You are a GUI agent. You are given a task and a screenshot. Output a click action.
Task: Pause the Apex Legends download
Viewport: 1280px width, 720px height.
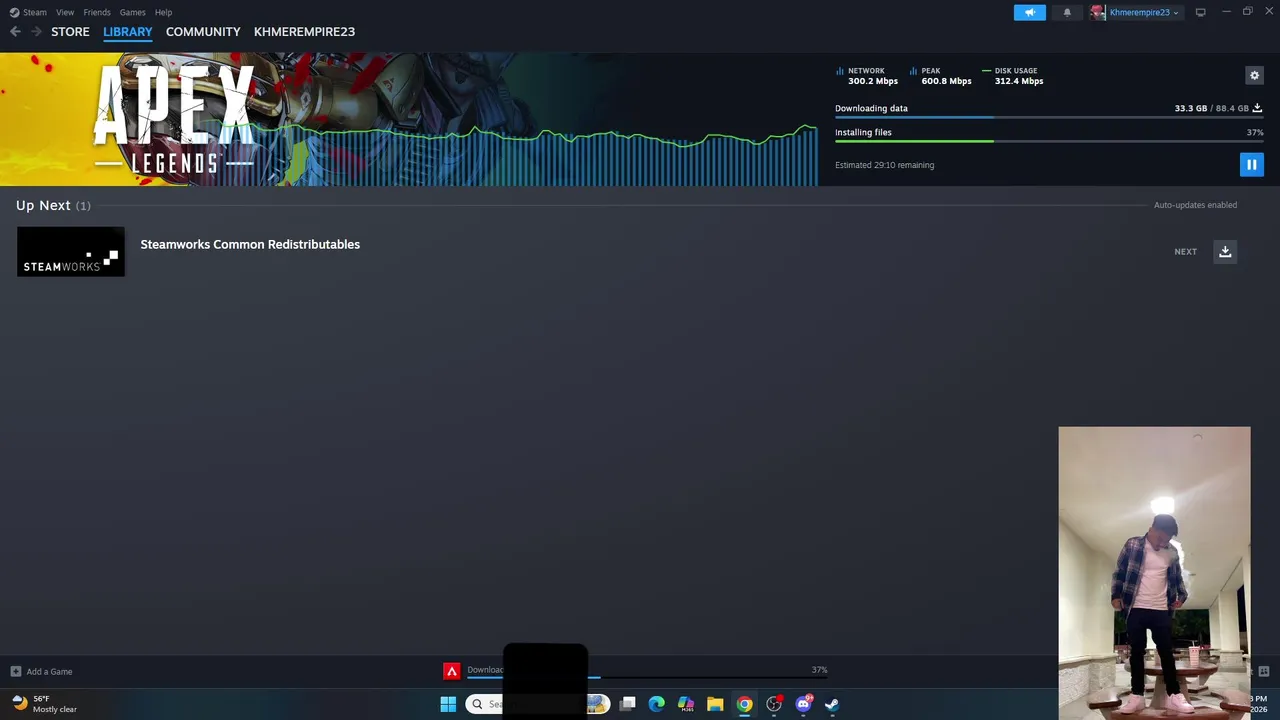(x=1251, y=164)
